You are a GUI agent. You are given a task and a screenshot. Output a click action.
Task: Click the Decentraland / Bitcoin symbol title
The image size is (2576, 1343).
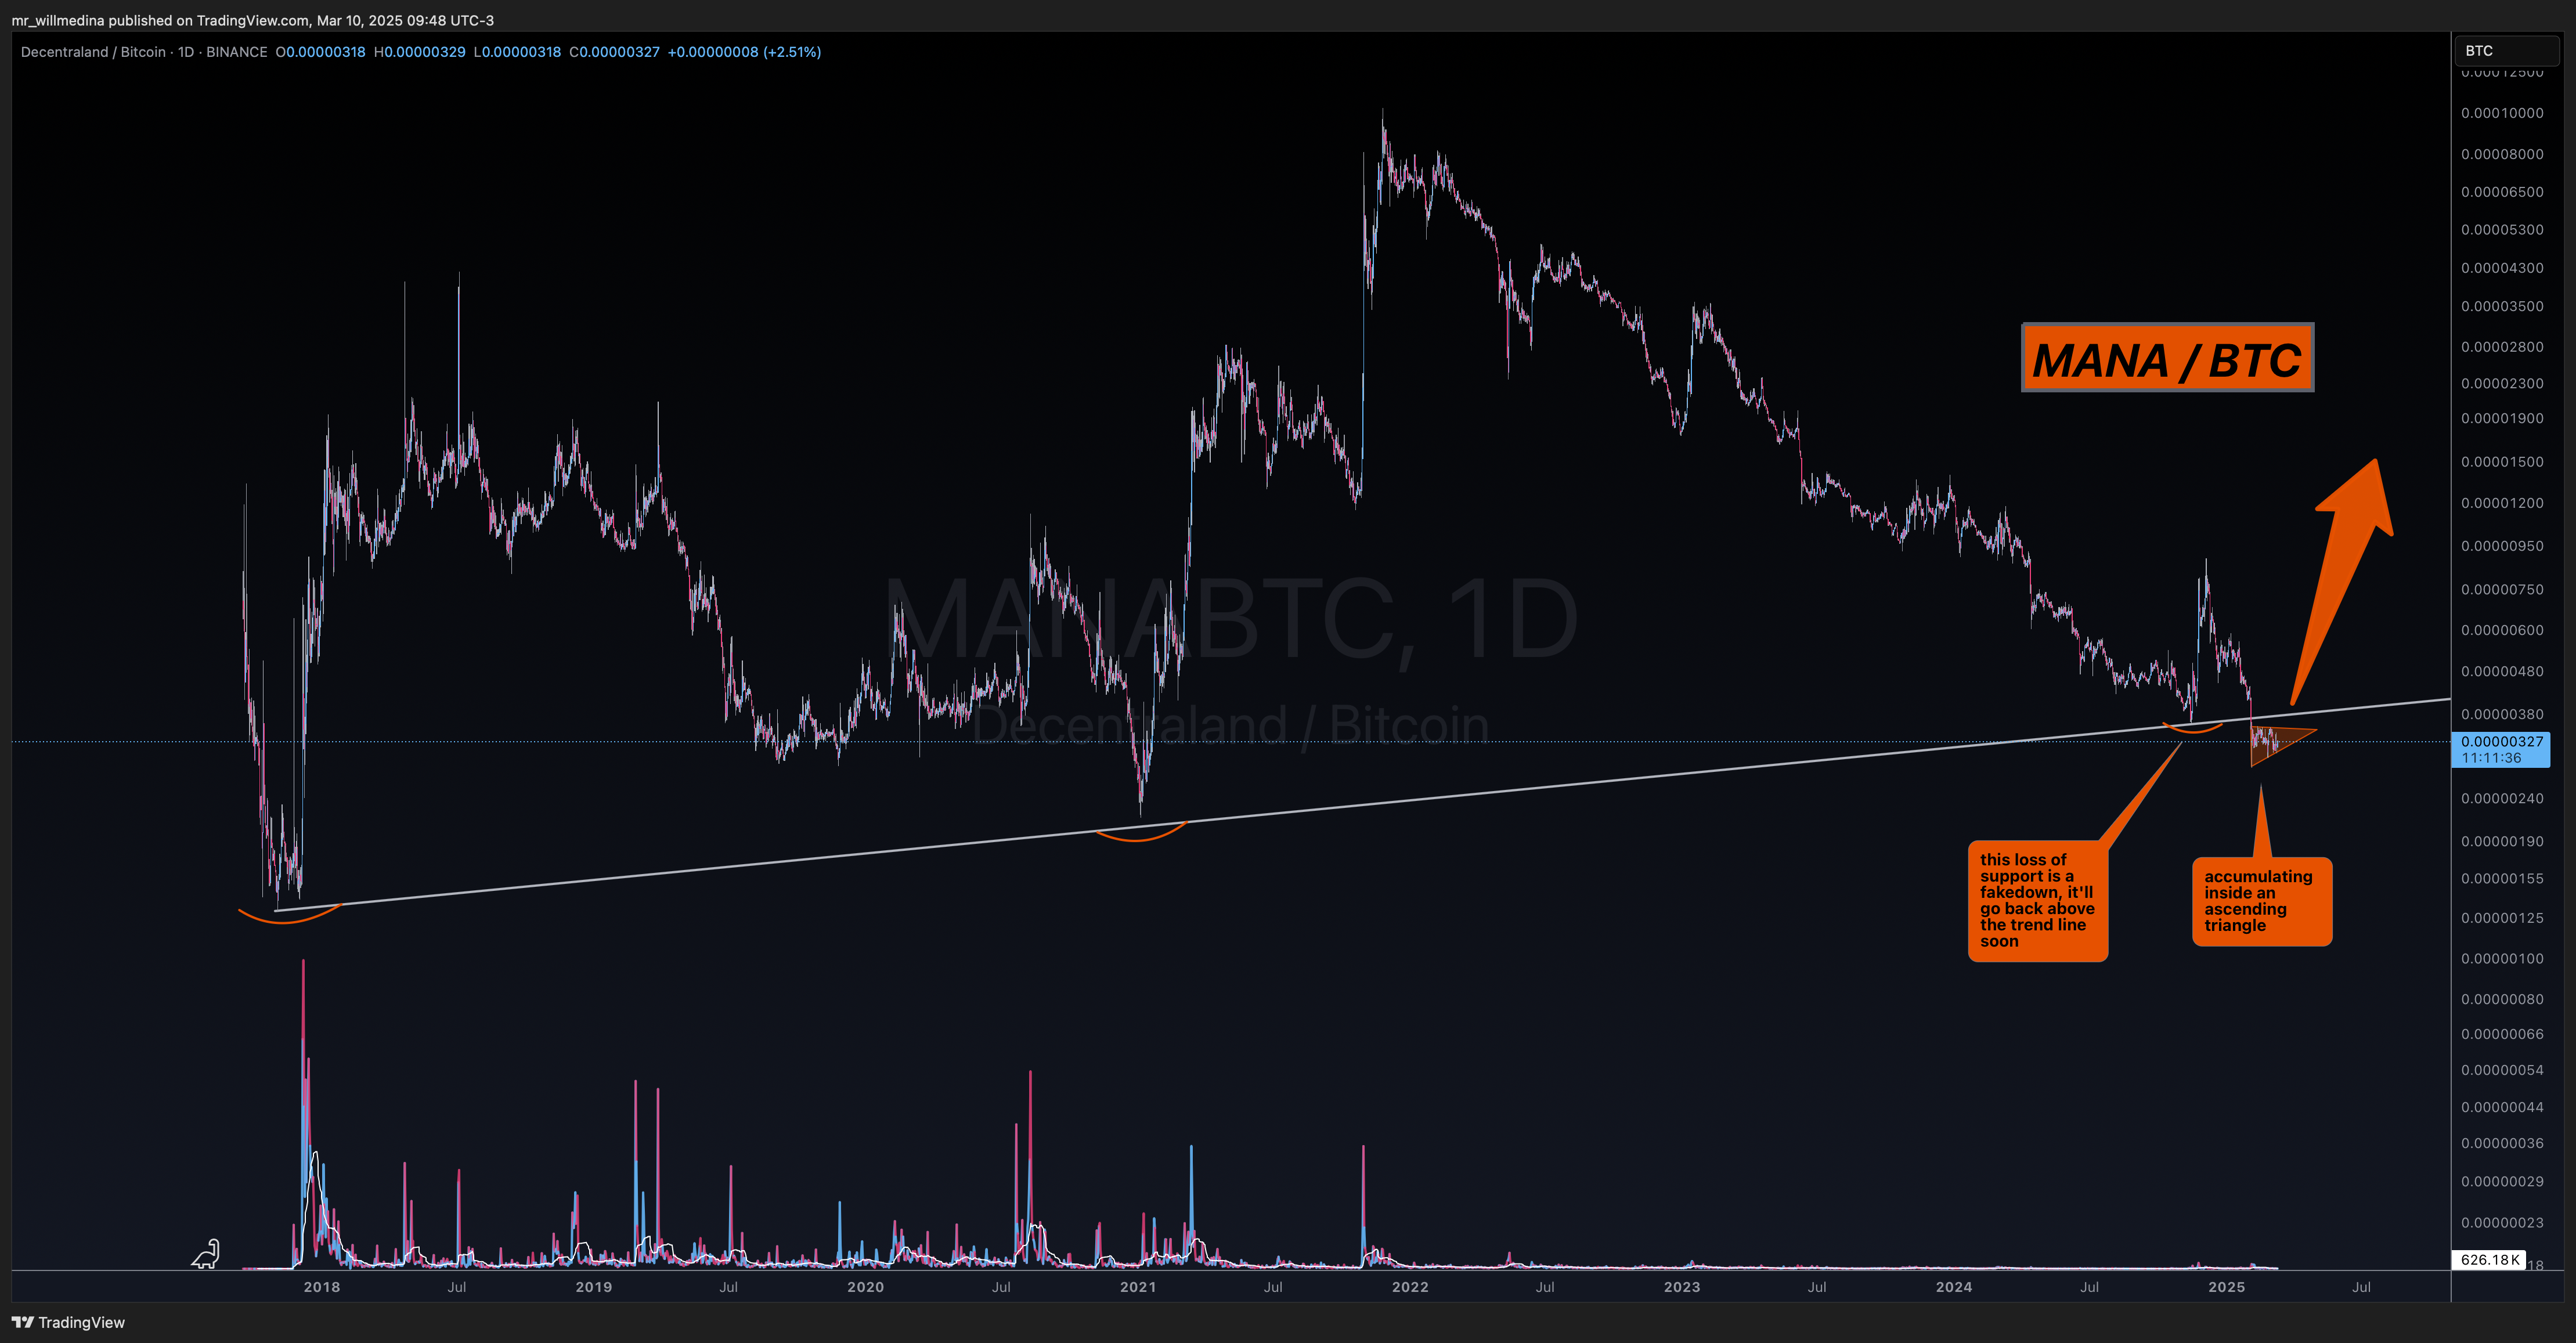click(93, 52)
